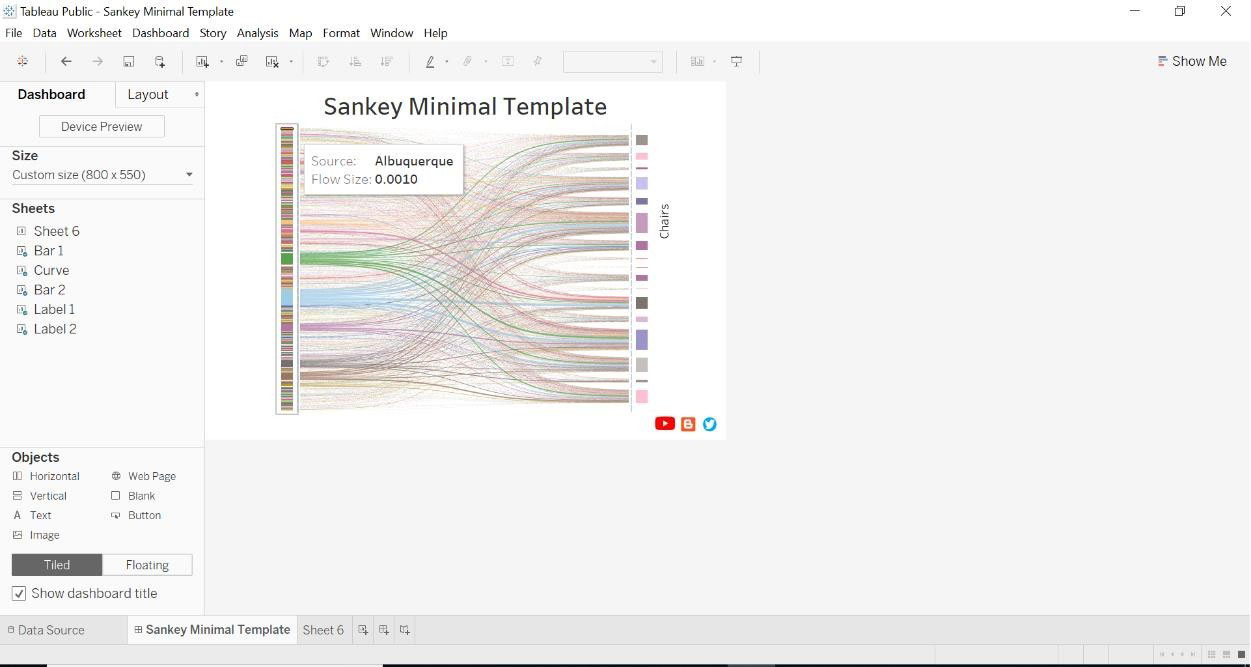Click the Tableau start page icon

23,61
